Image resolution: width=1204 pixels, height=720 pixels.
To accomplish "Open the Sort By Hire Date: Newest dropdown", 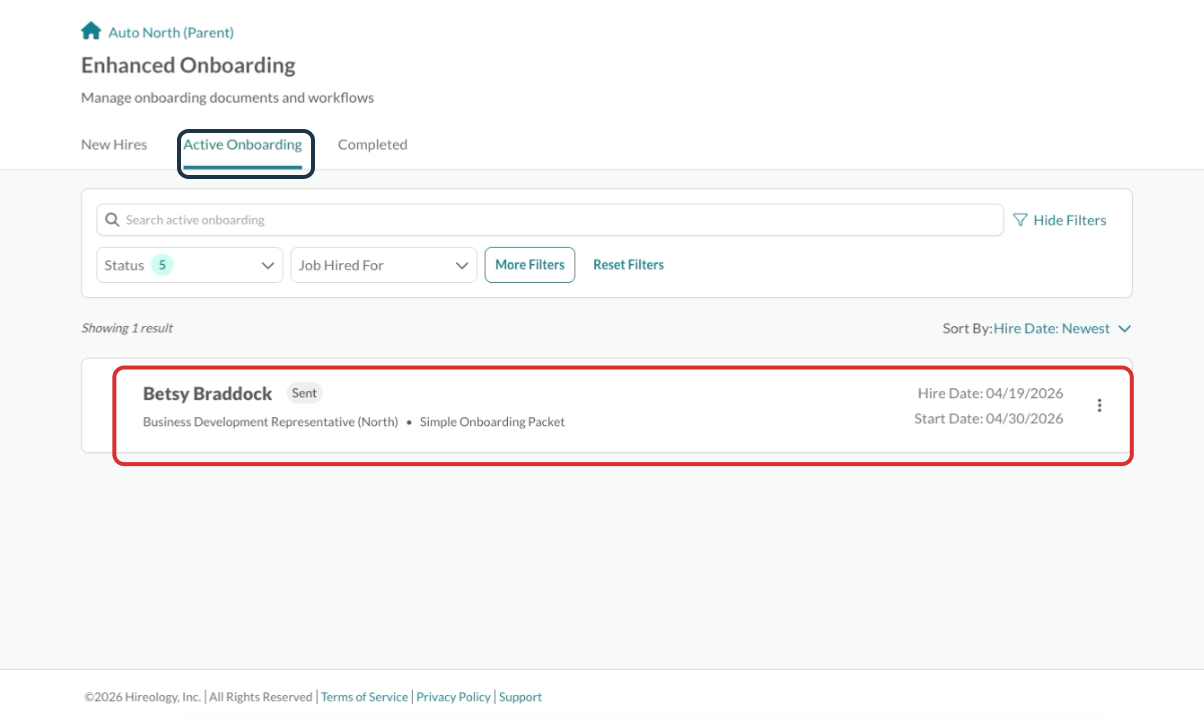I will [x=1062, y=328].
